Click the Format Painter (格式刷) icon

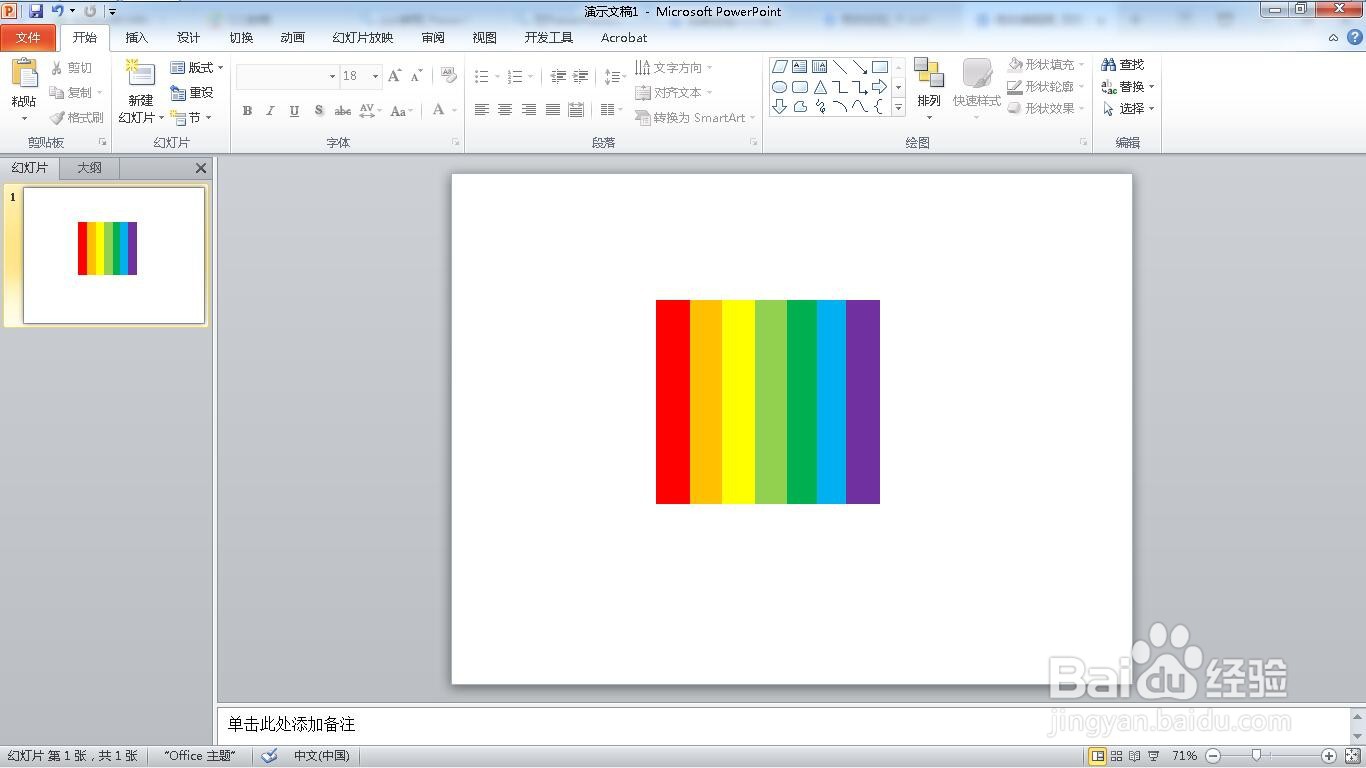point(57,118)
